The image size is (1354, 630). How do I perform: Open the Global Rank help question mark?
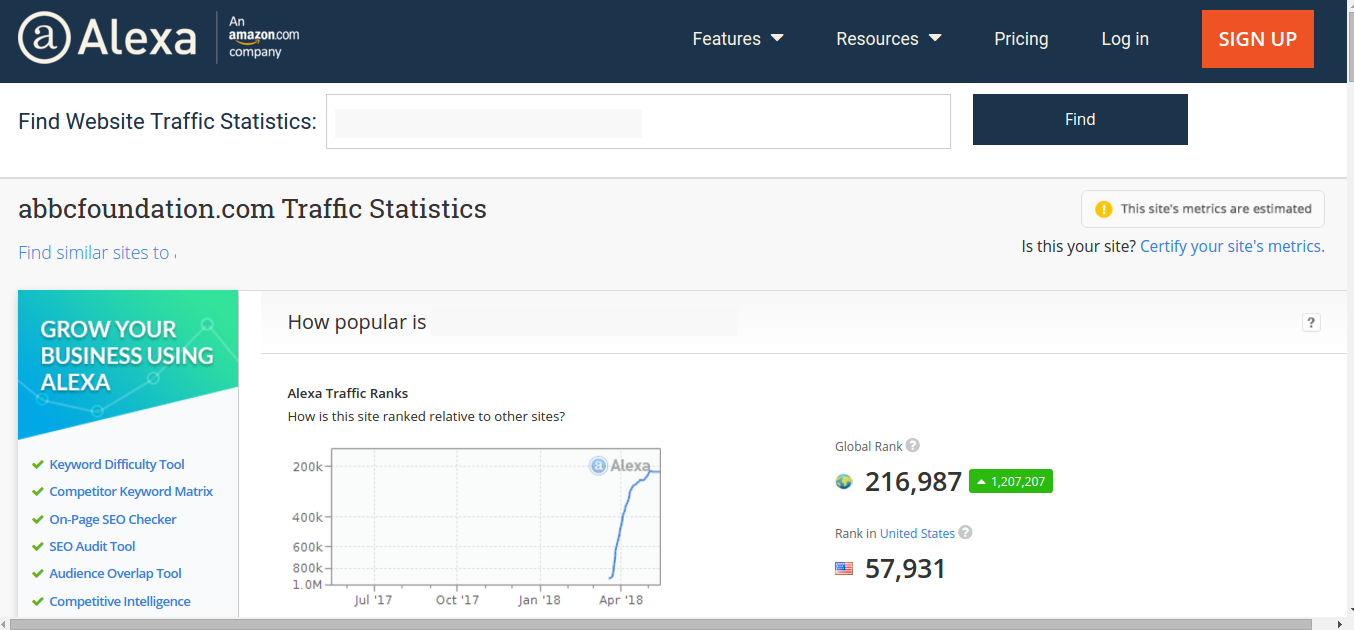(x=913, y=446)
